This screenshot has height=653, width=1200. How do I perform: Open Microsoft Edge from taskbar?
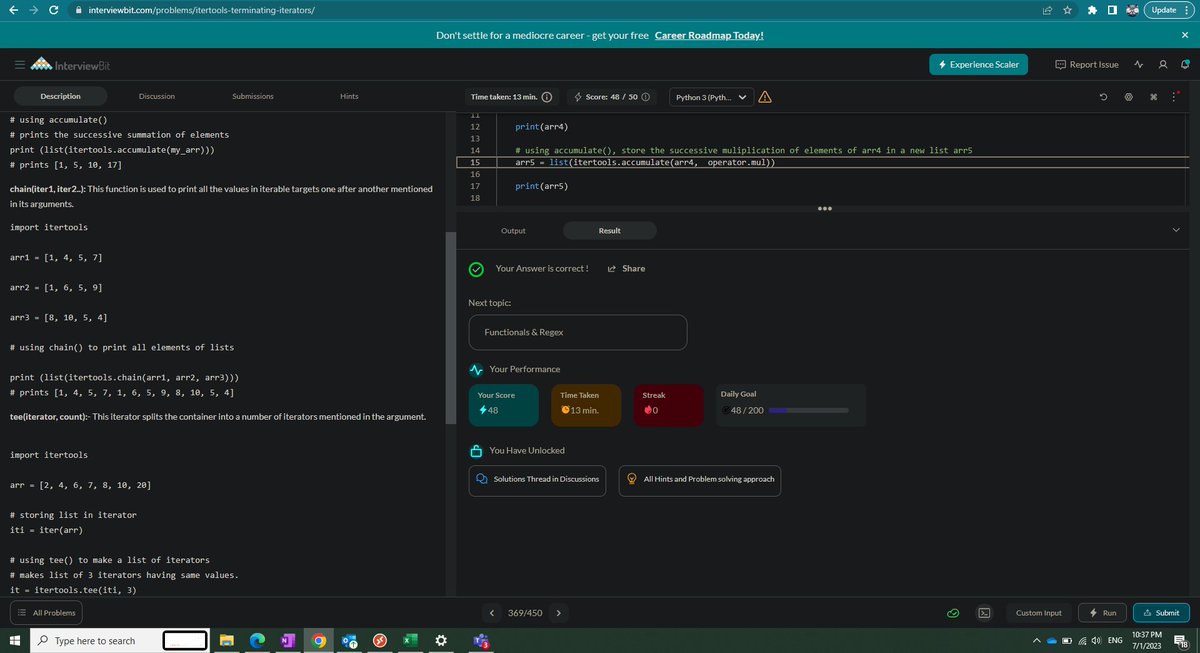(x=257, y=640)
